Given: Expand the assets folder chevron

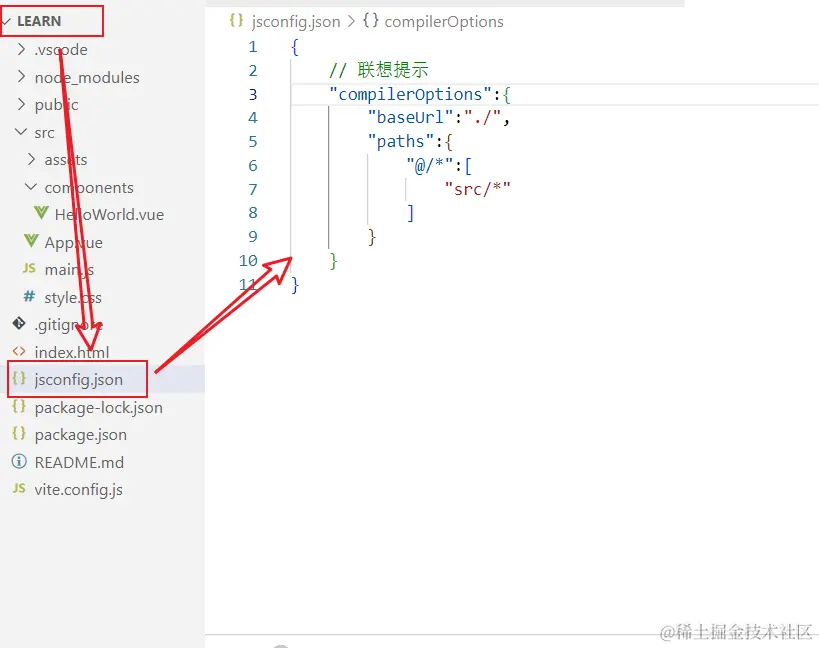Looking at the screenshot, I should (31, 159).
